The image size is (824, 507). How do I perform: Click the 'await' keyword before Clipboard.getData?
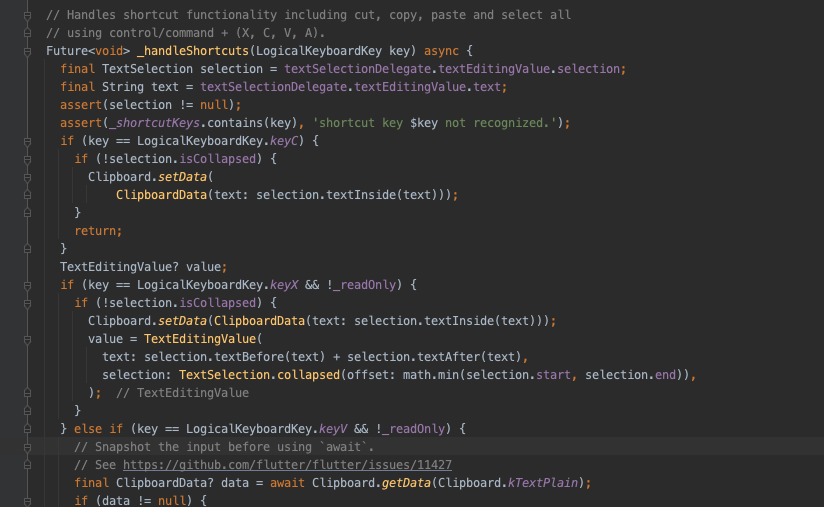[287, 483]
